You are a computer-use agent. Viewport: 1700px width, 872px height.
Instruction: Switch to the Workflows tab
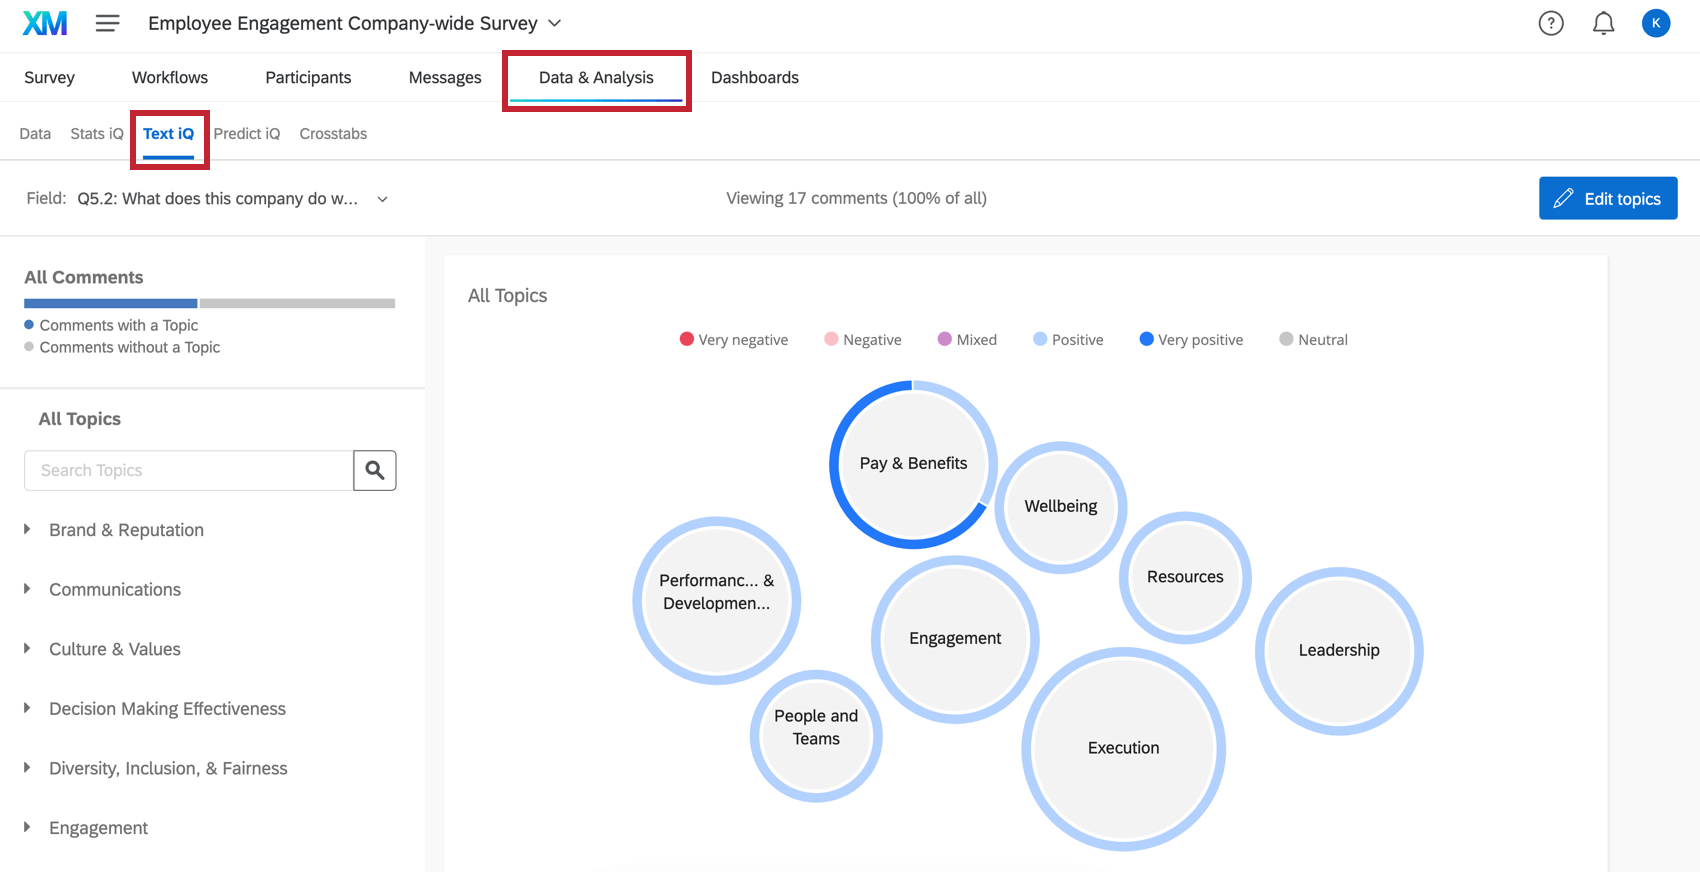point(170,77)
